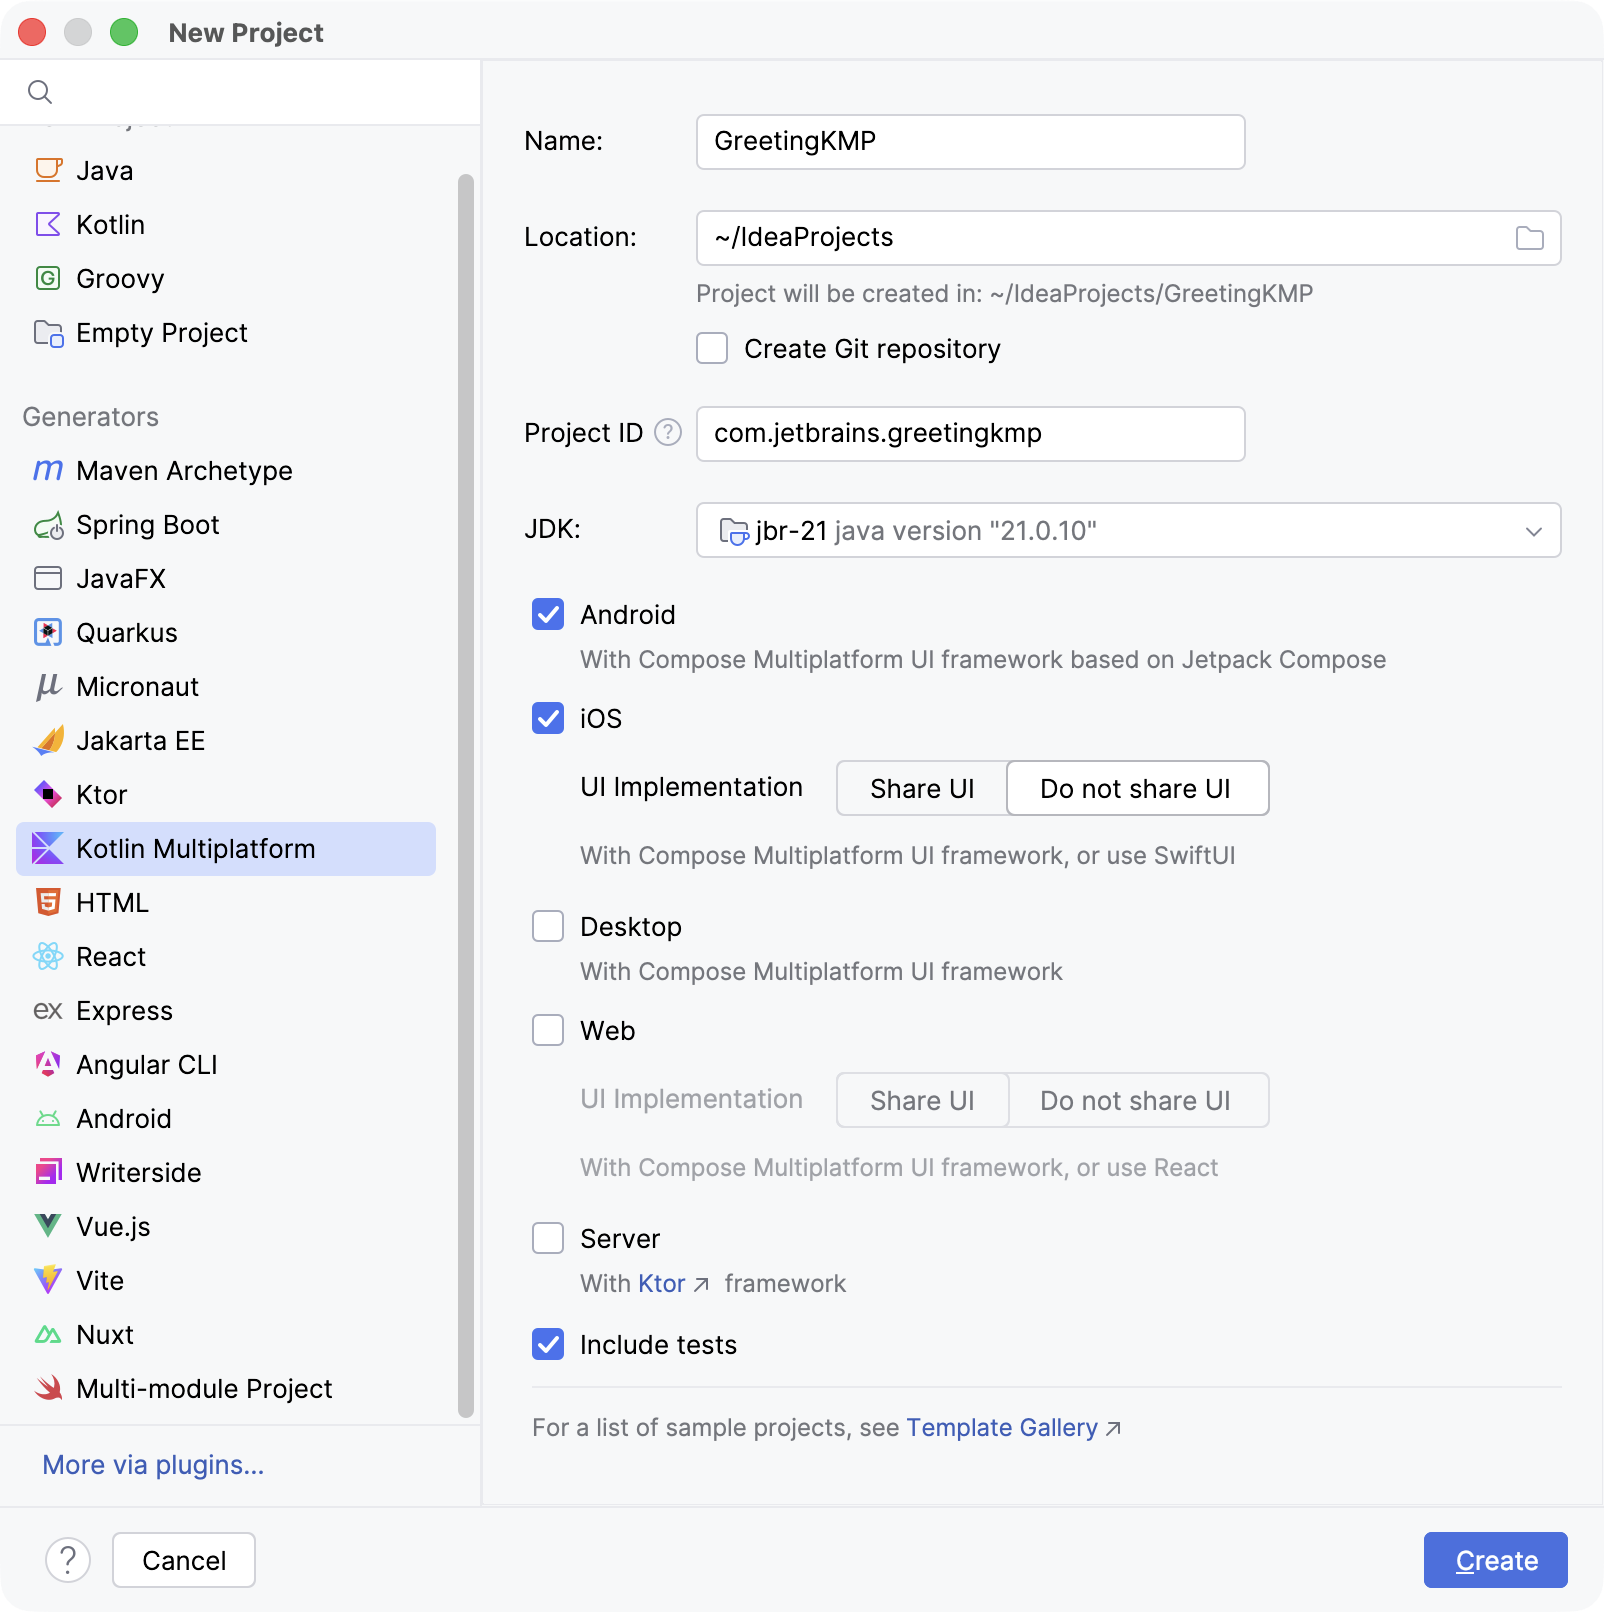Image resolution: width=1604 pixels, height=1612 pixels.
Task: Open the Location folder browse icon
Action: (x=1529, y=238)
